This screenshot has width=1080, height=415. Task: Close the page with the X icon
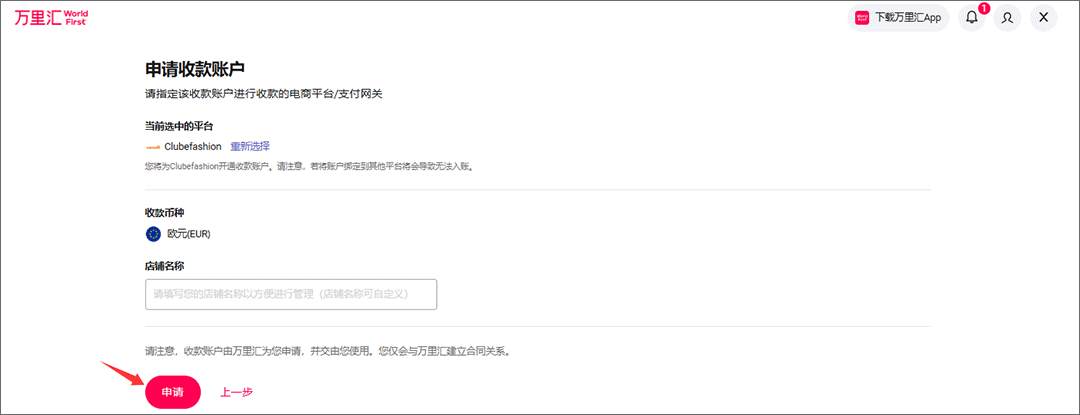pos(1043,17)
